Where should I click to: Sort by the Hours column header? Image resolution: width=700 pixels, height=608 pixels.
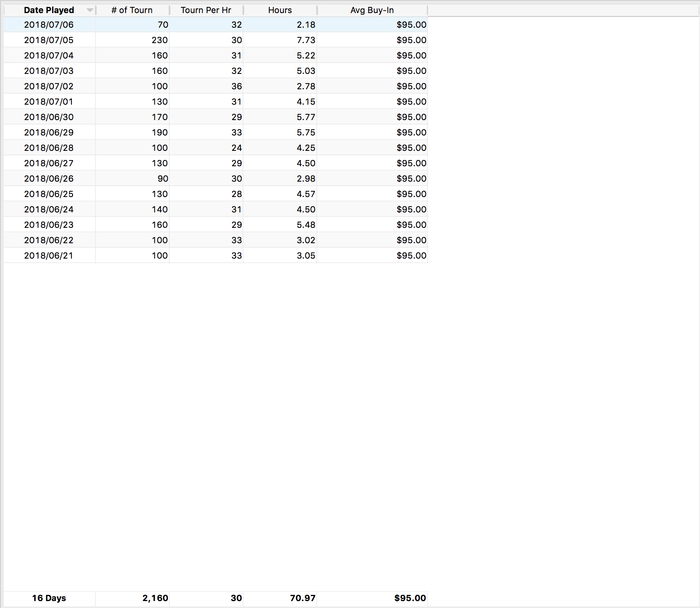tap(280, 10)
